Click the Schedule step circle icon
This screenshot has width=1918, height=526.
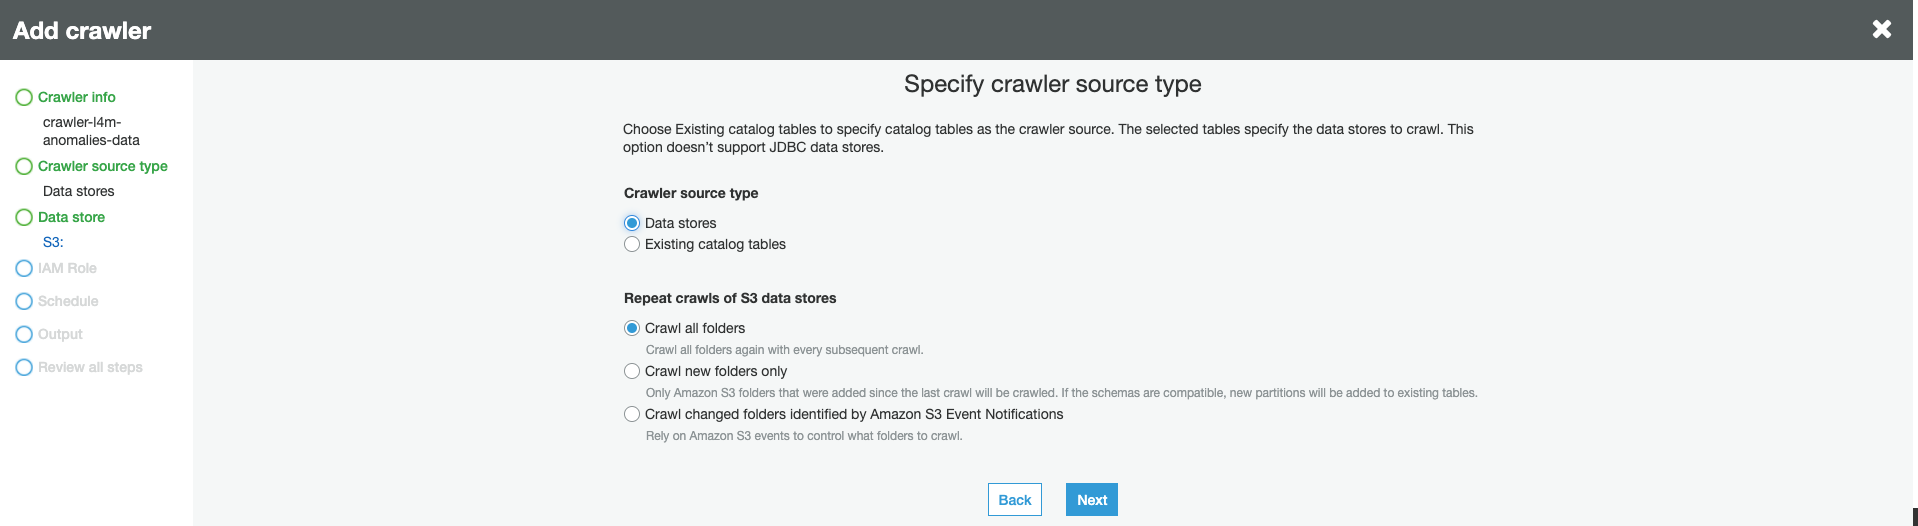pyautogui.click(x=24, y=301)
